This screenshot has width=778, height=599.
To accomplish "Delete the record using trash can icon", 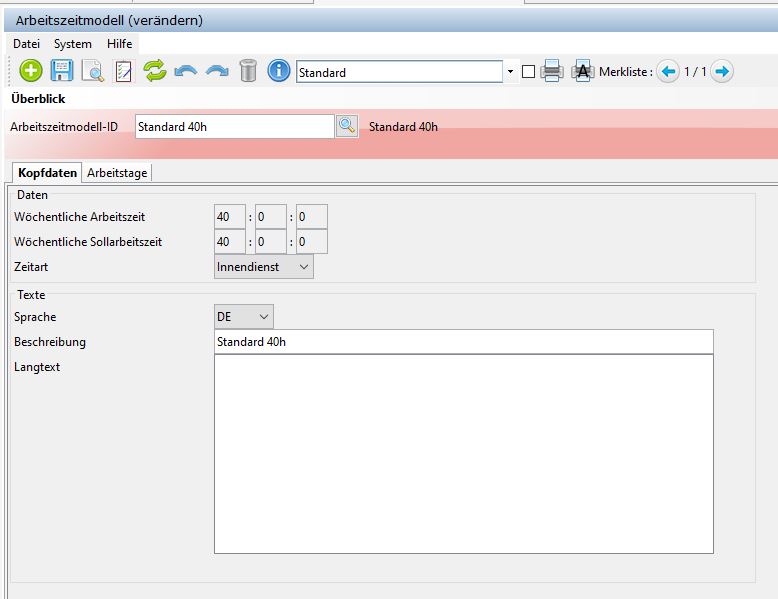I will [x=248, y=71].
